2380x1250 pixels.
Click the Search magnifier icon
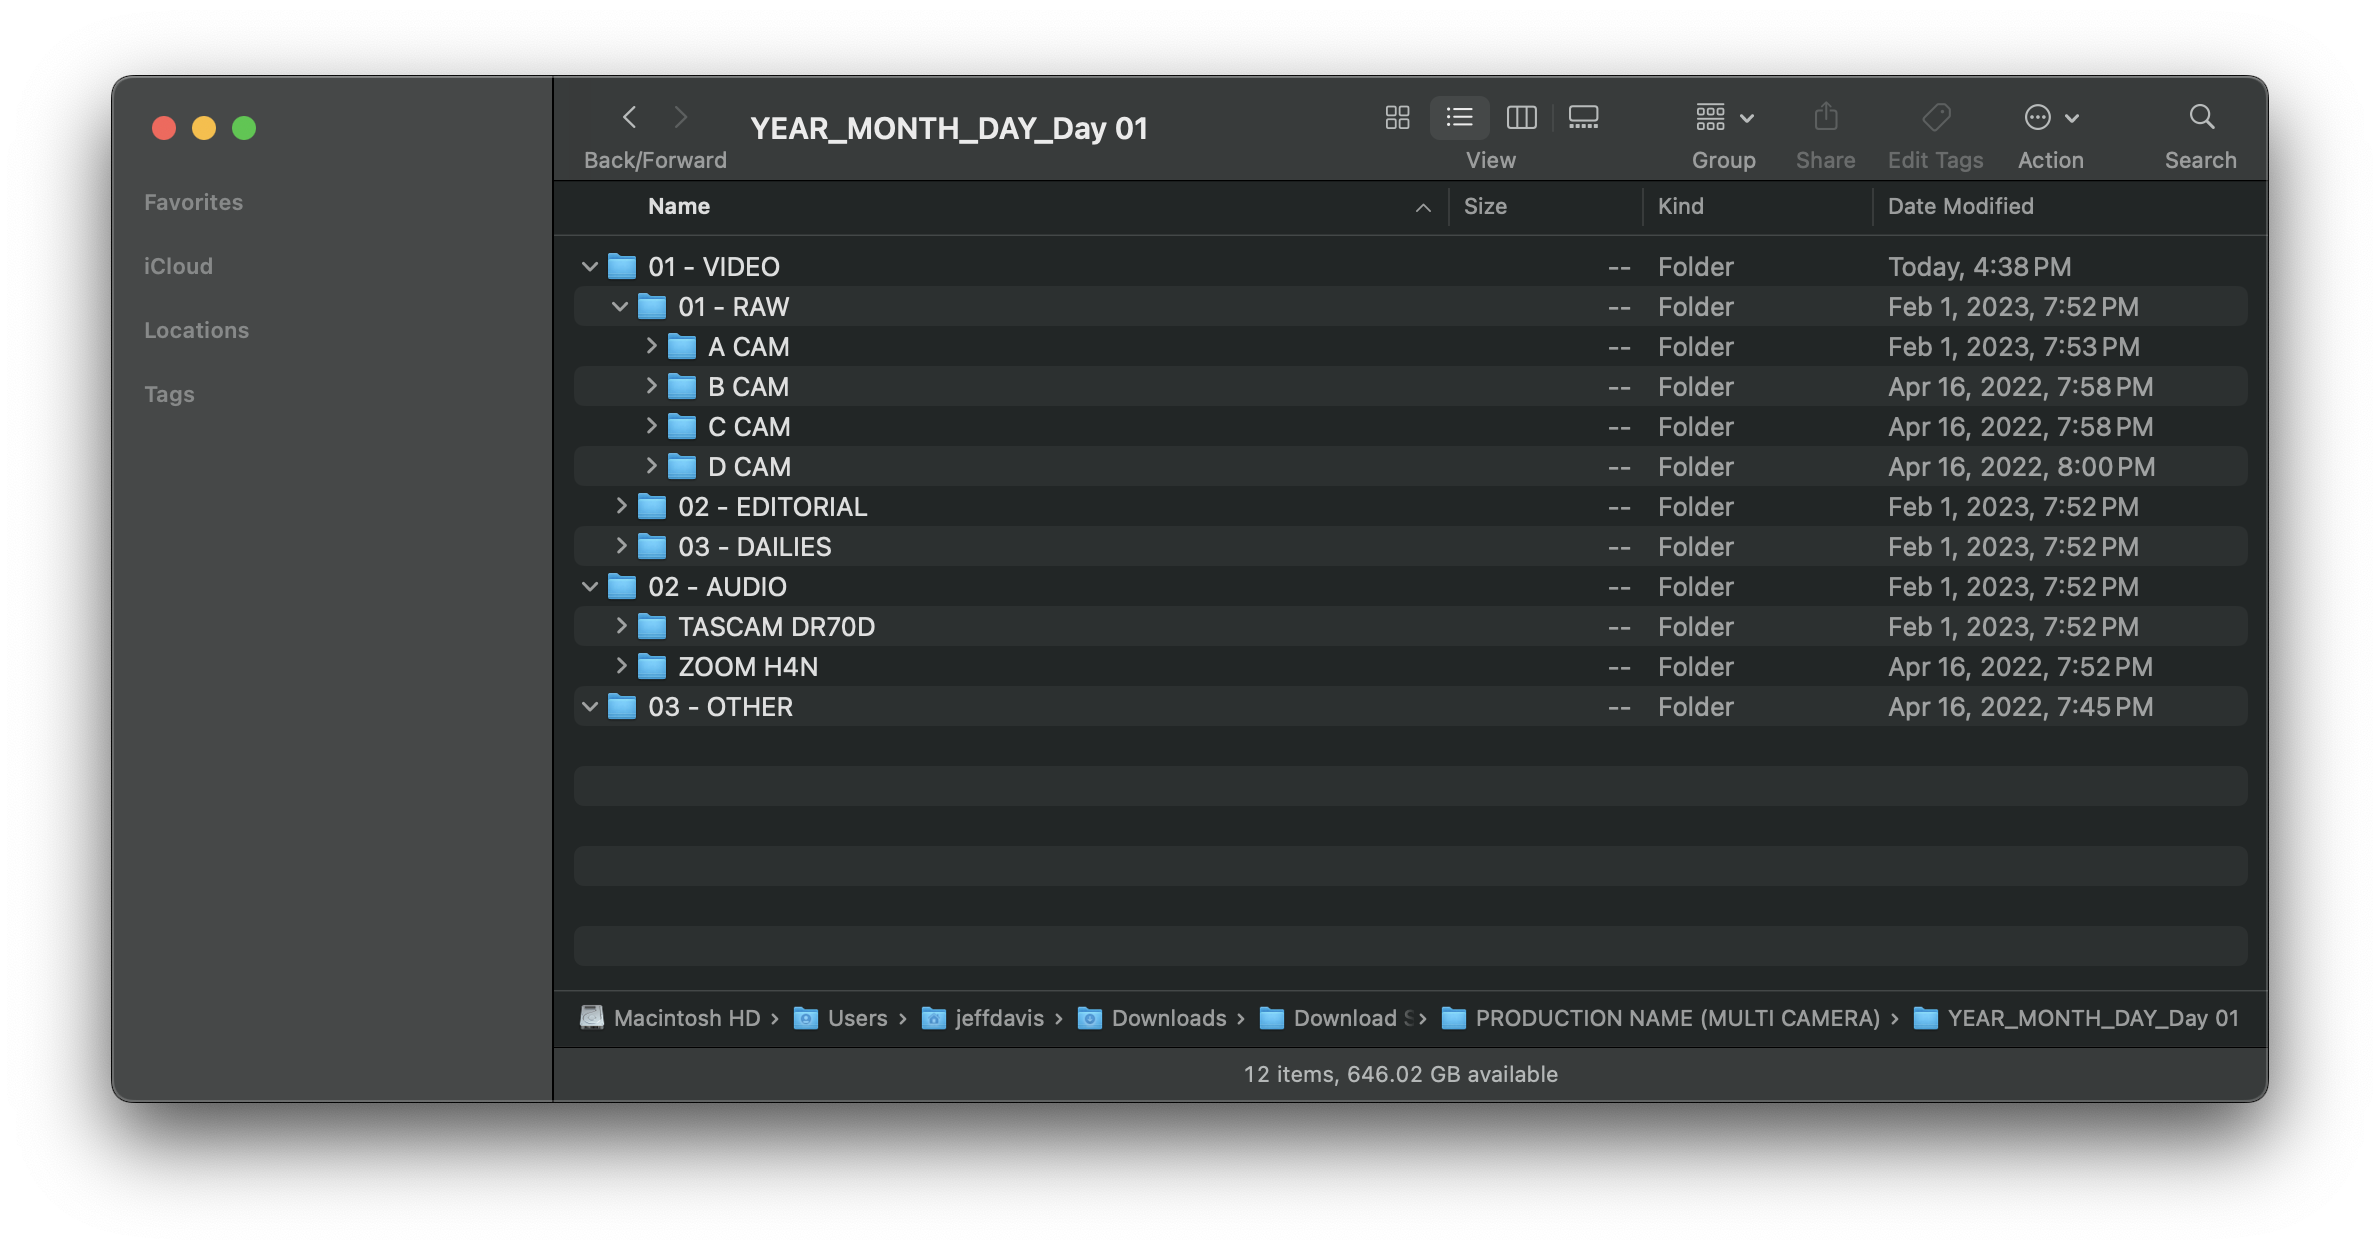2201,118
